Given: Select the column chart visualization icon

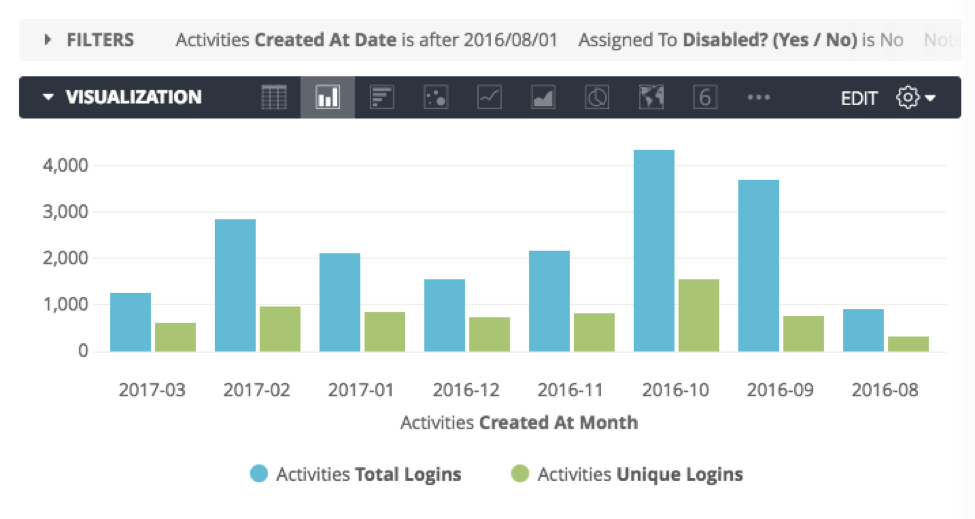Looking at the screenshot, I should (x=328, y=98).
